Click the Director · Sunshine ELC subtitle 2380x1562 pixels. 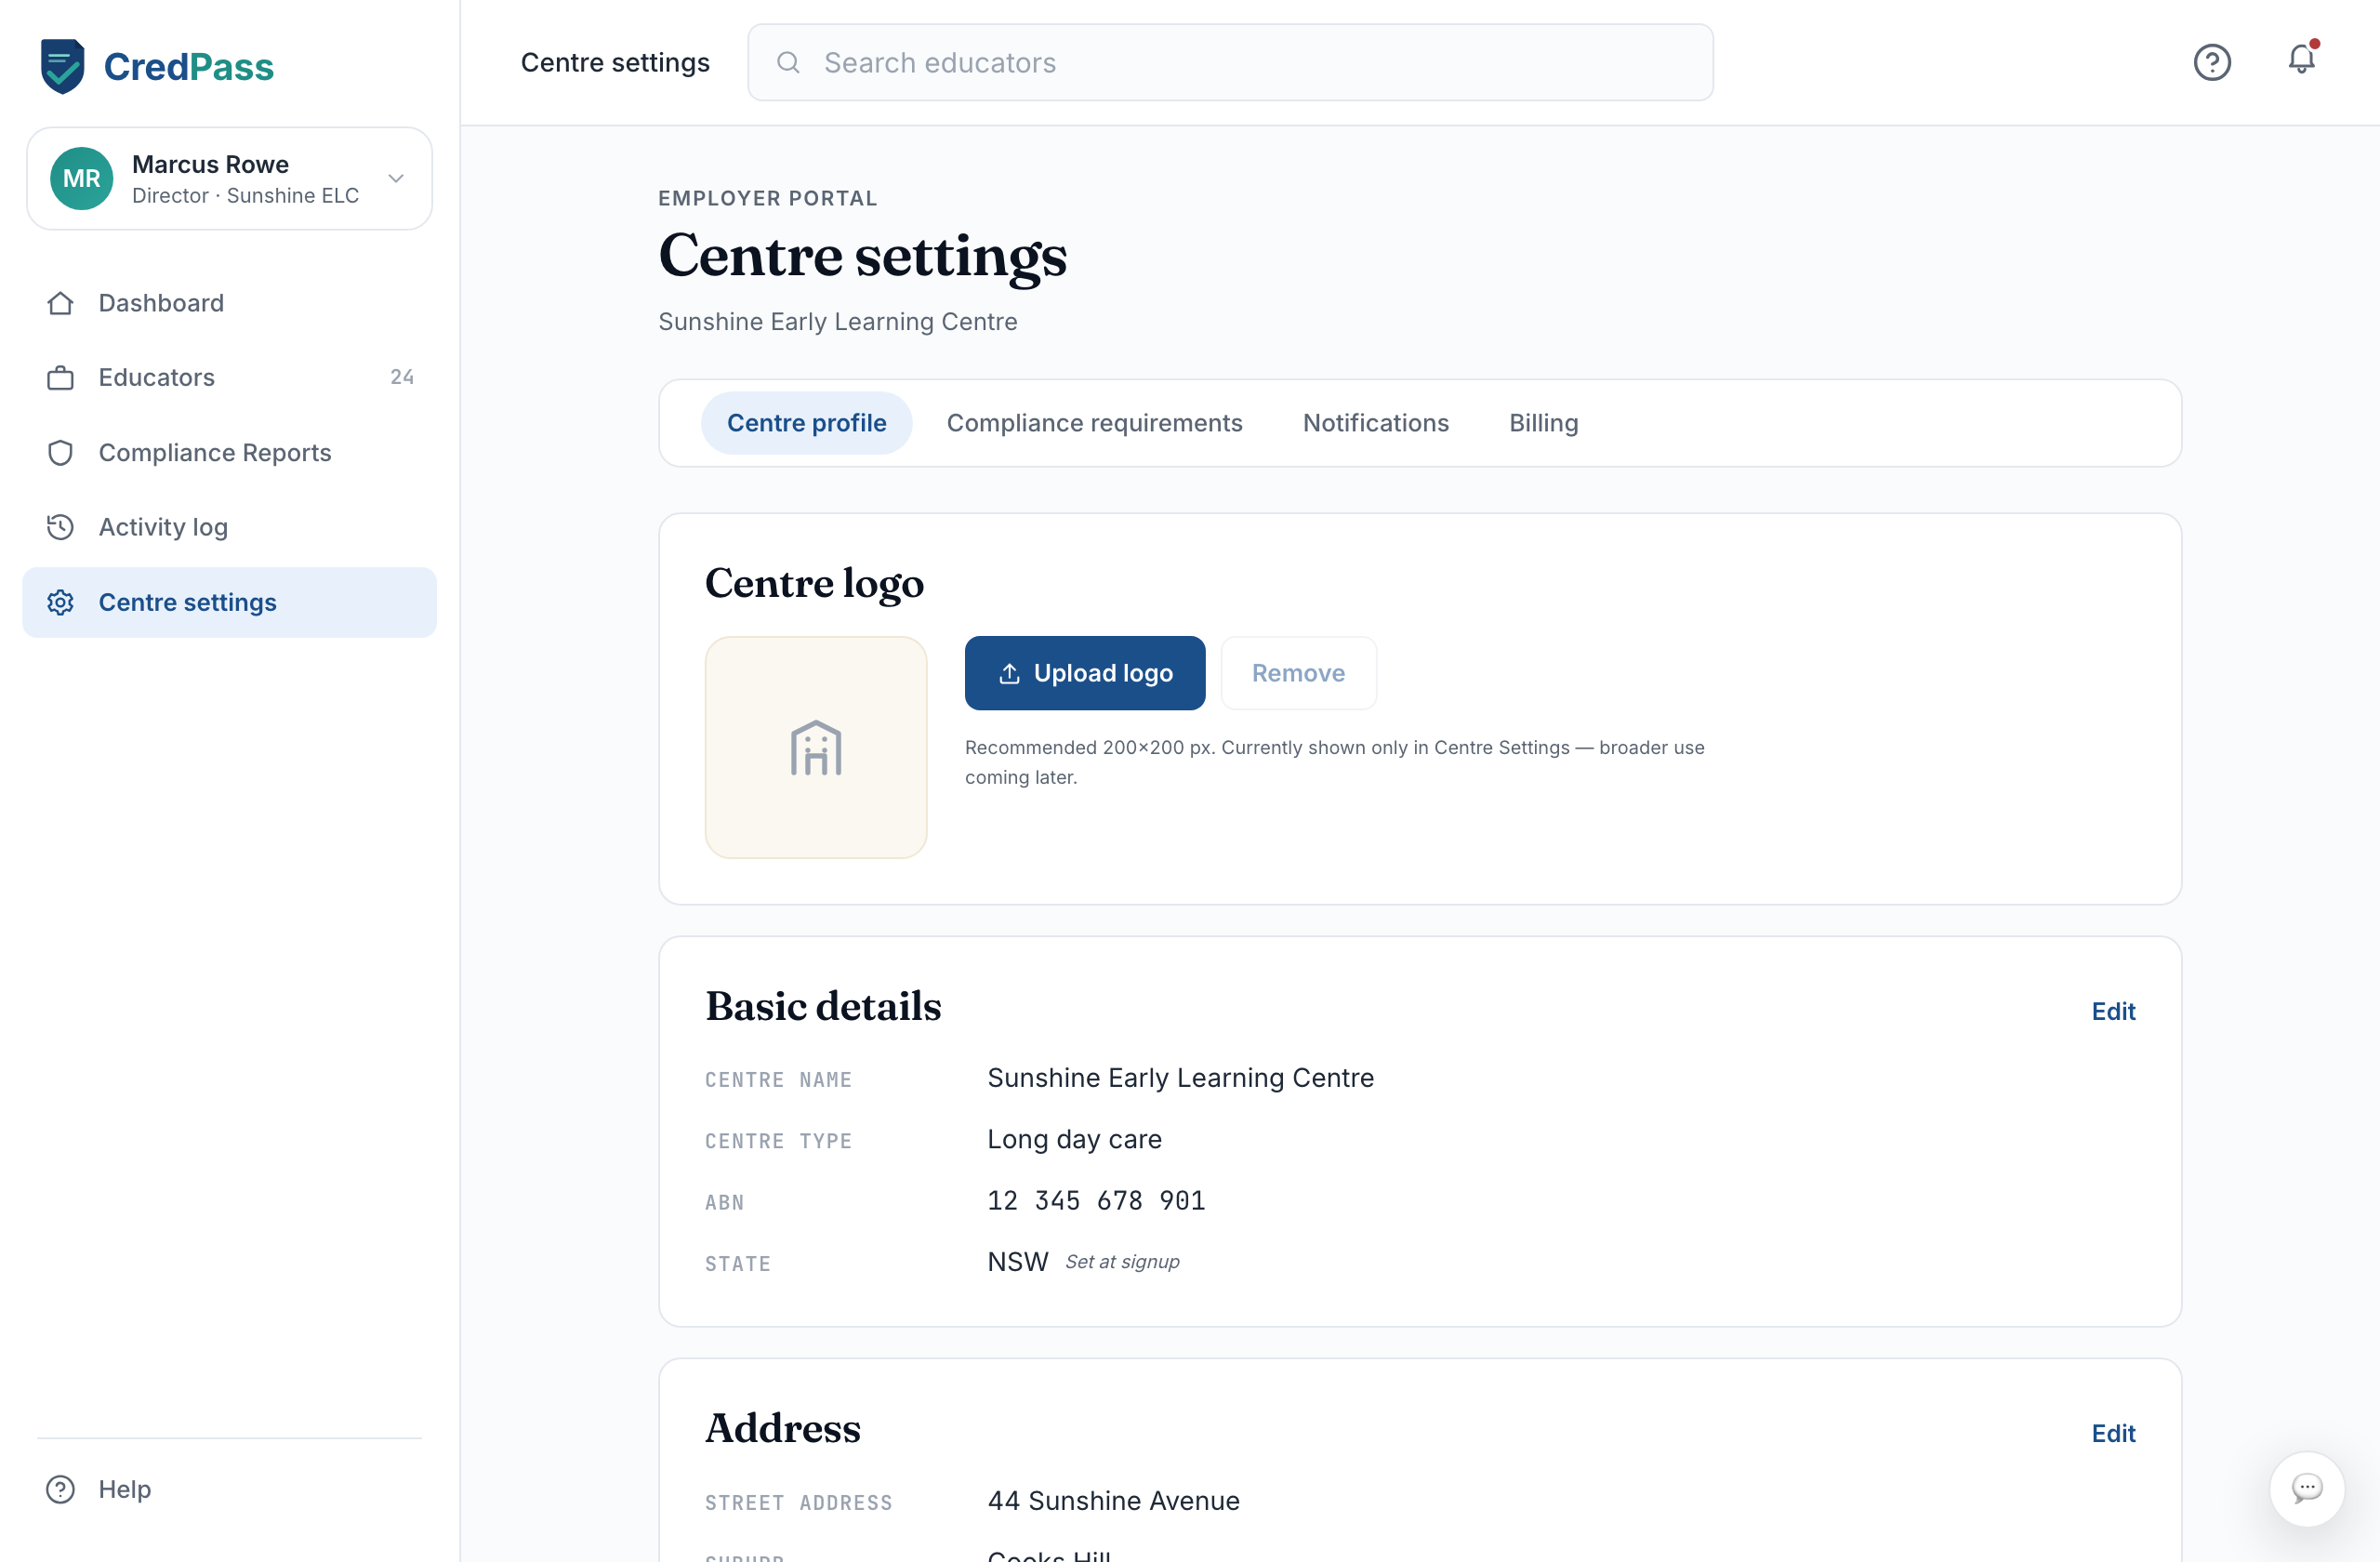coord(245,196)
